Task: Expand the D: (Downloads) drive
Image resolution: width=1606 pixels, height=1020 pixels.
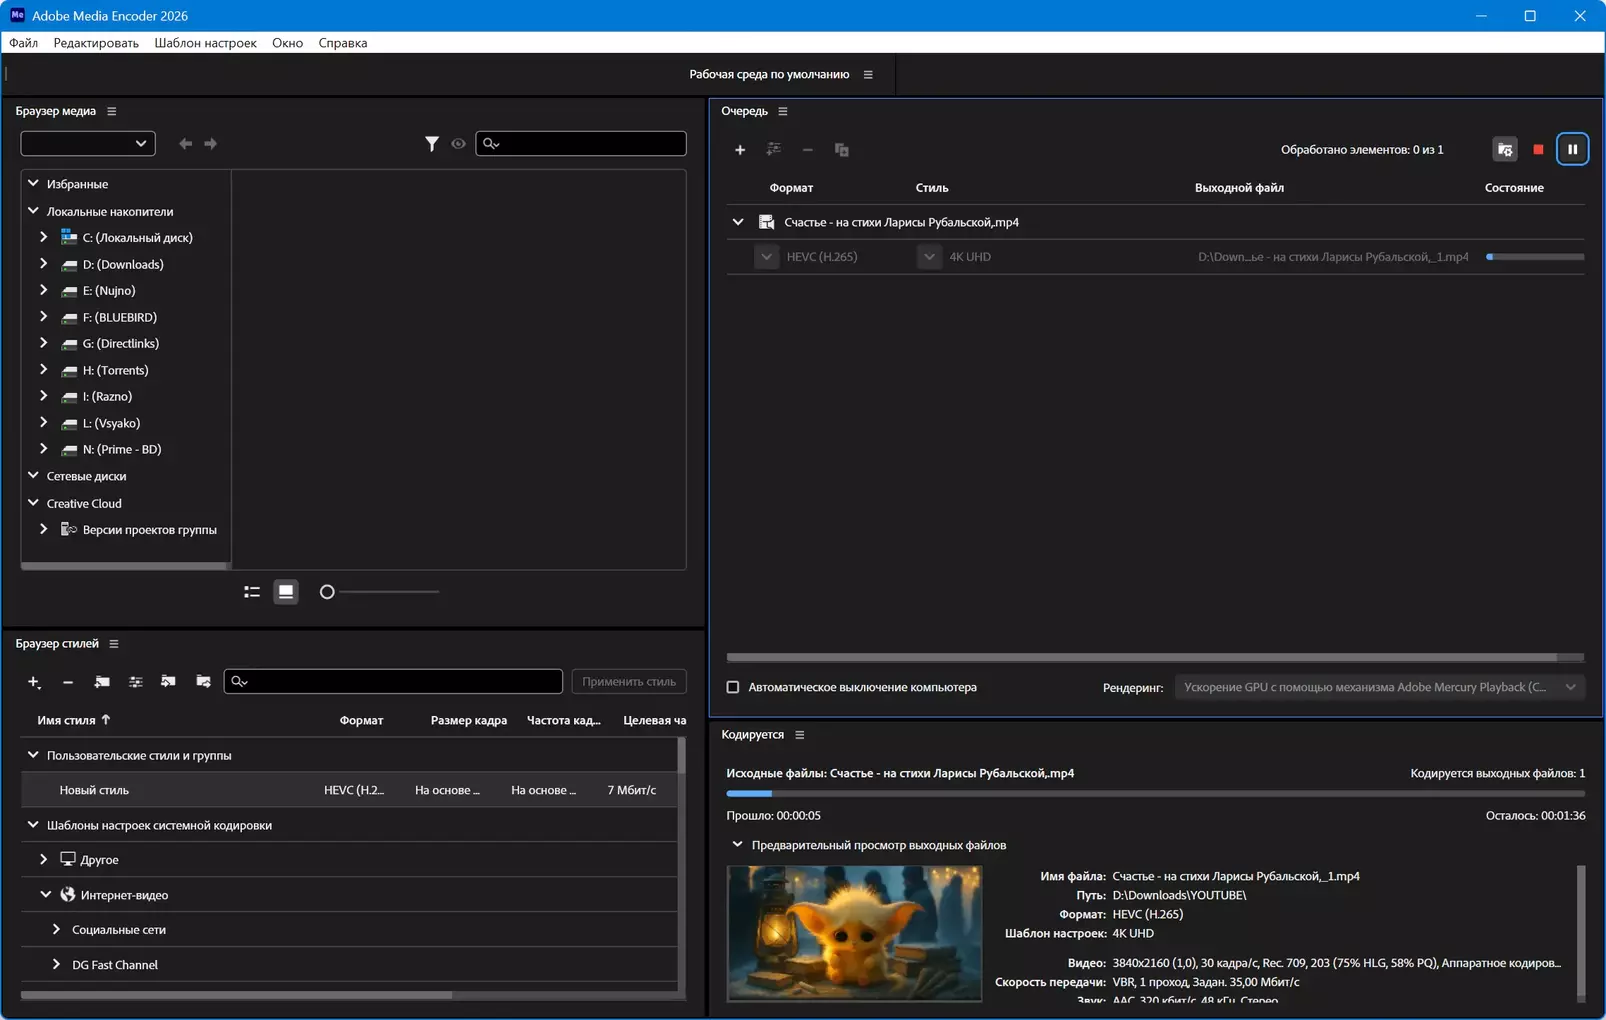Action: click(44, 264)
